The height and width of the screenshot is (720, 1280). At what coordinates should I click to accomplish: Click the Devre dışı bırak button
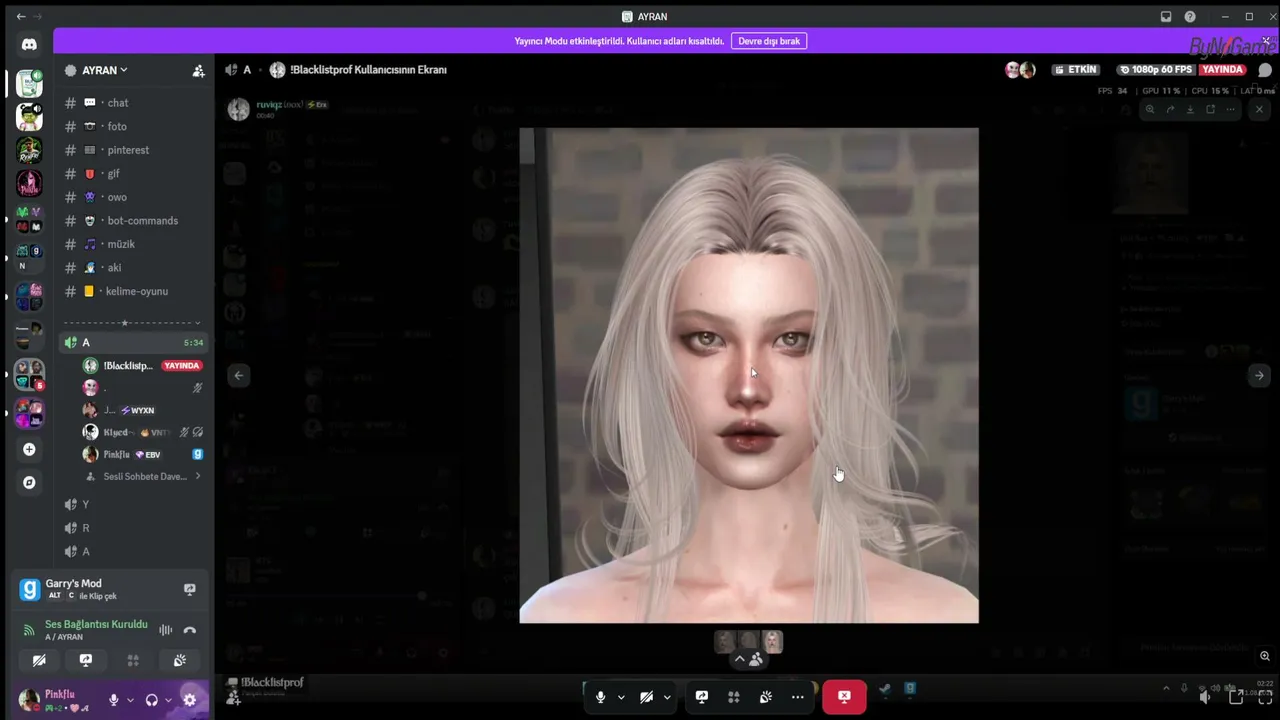click(769, 41)
